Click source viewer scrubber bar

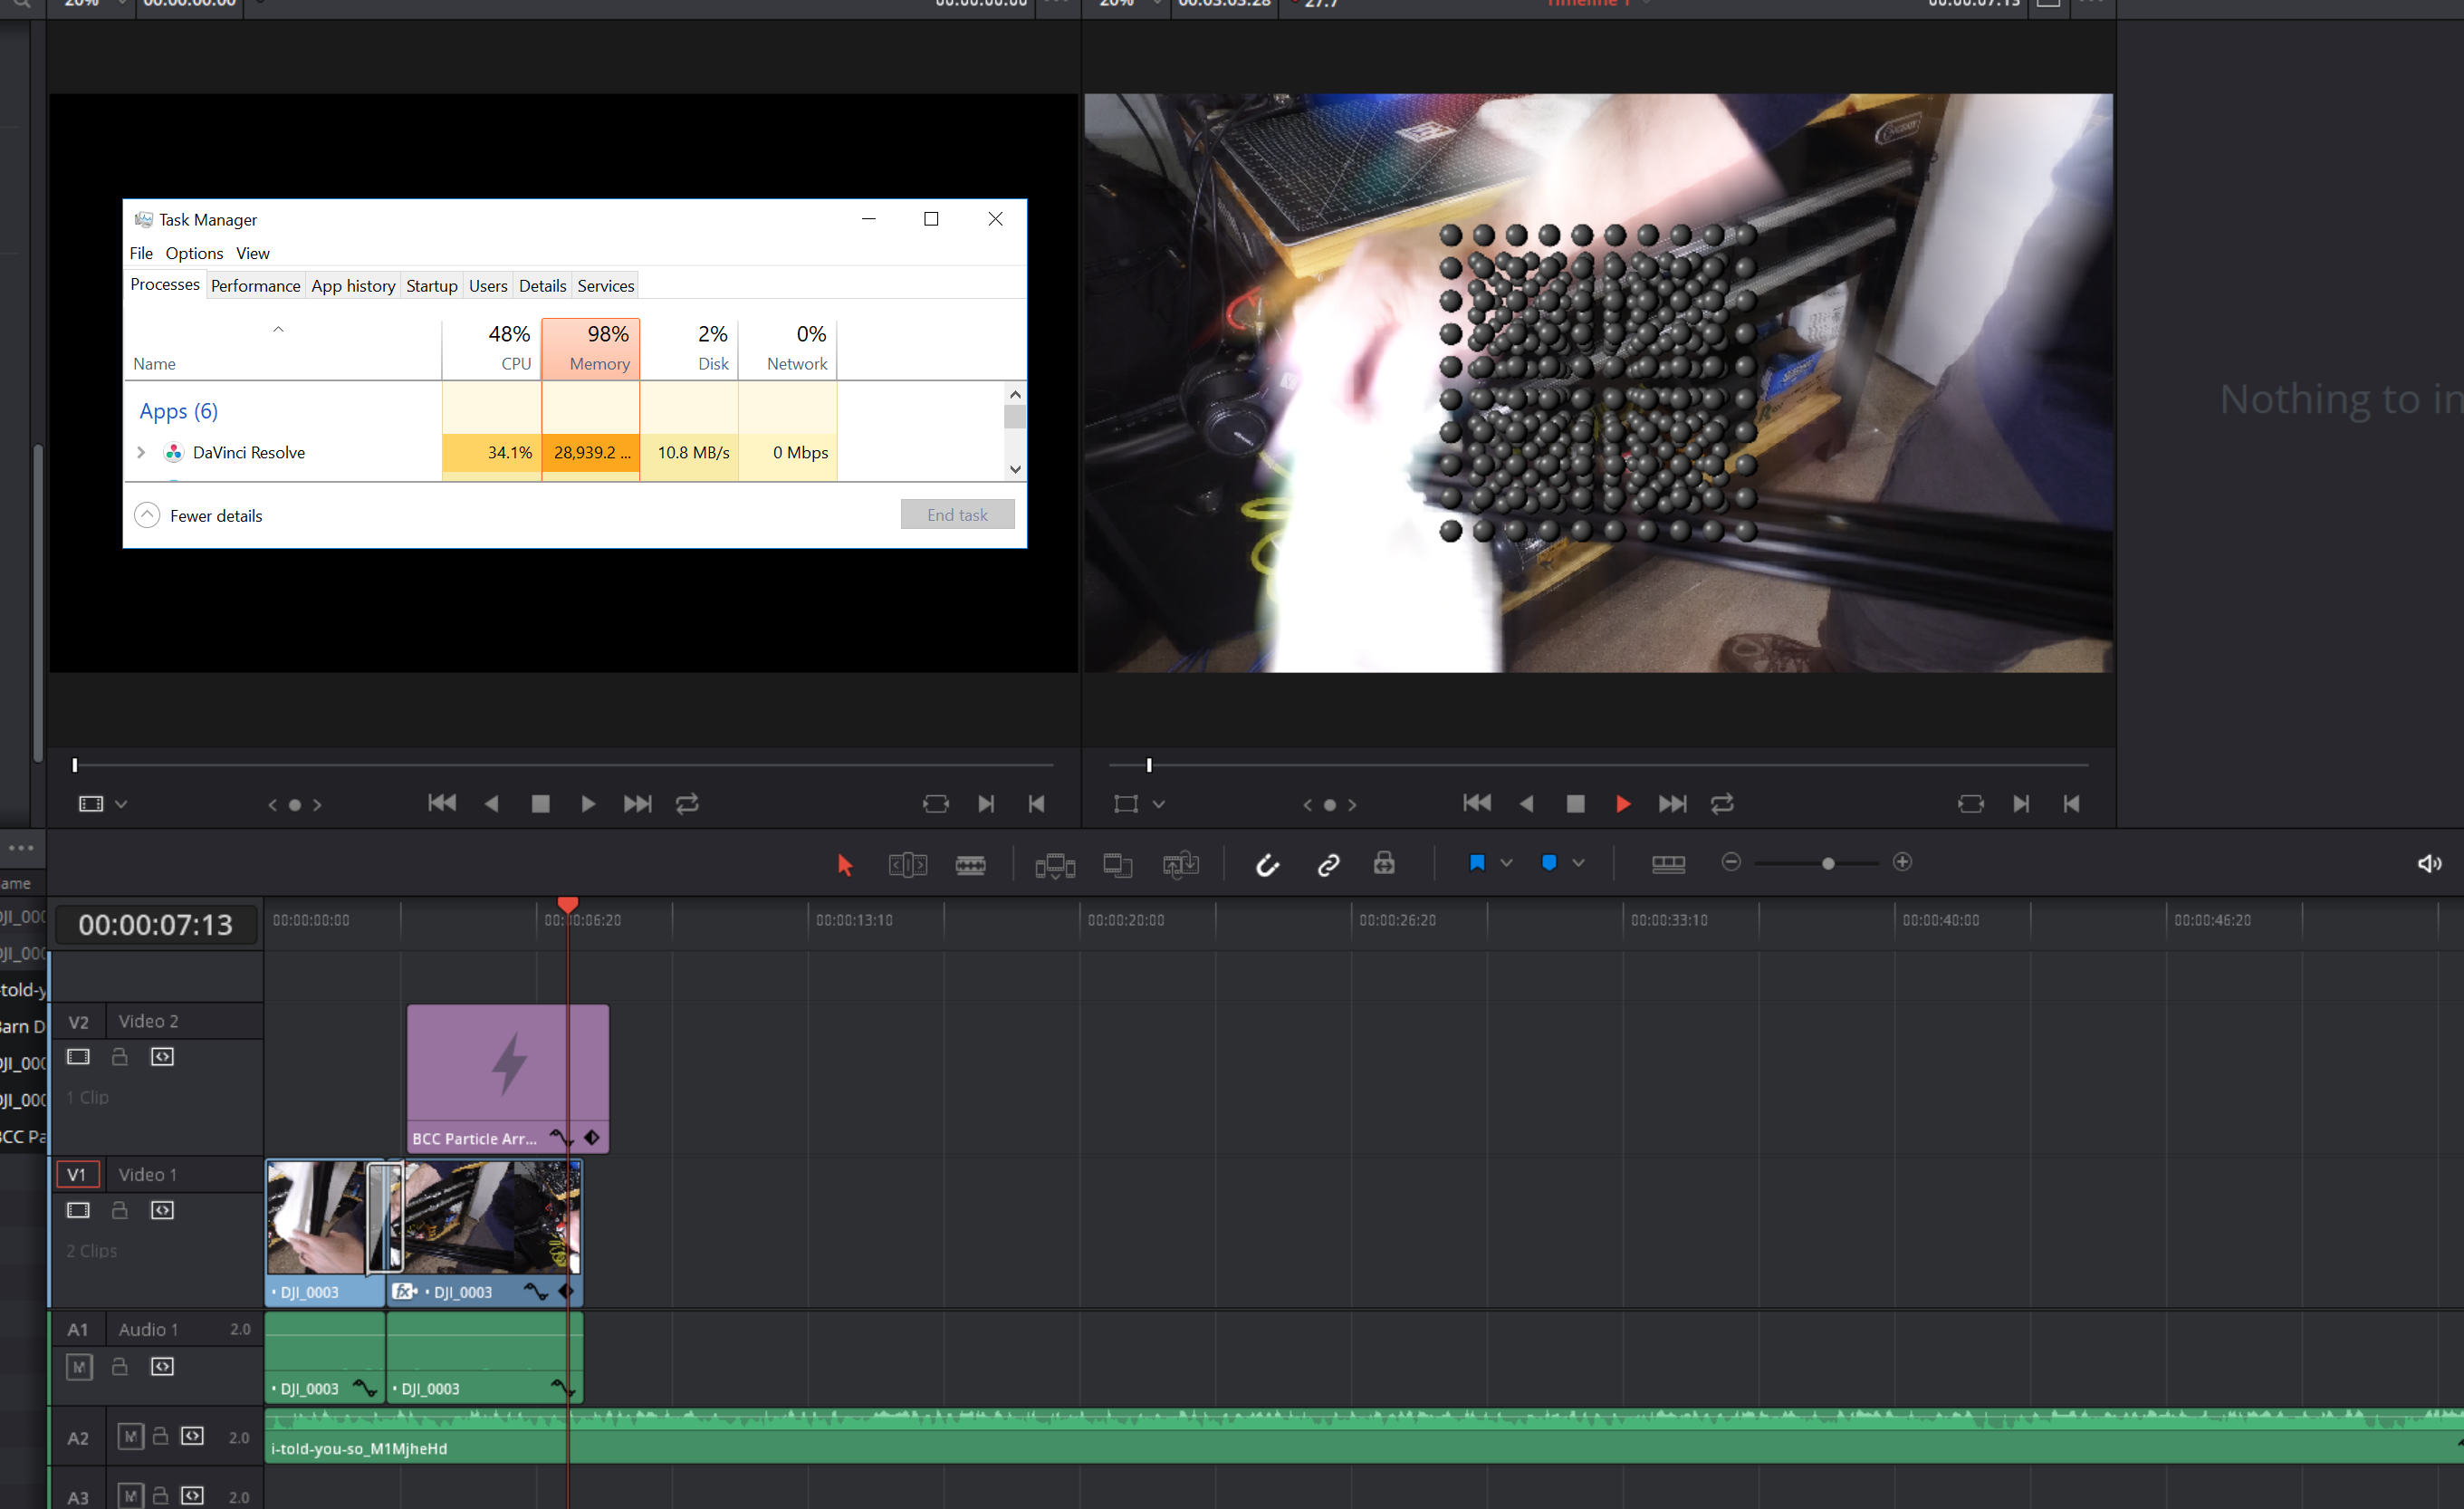pyautogui.click(x=563, y=765)
